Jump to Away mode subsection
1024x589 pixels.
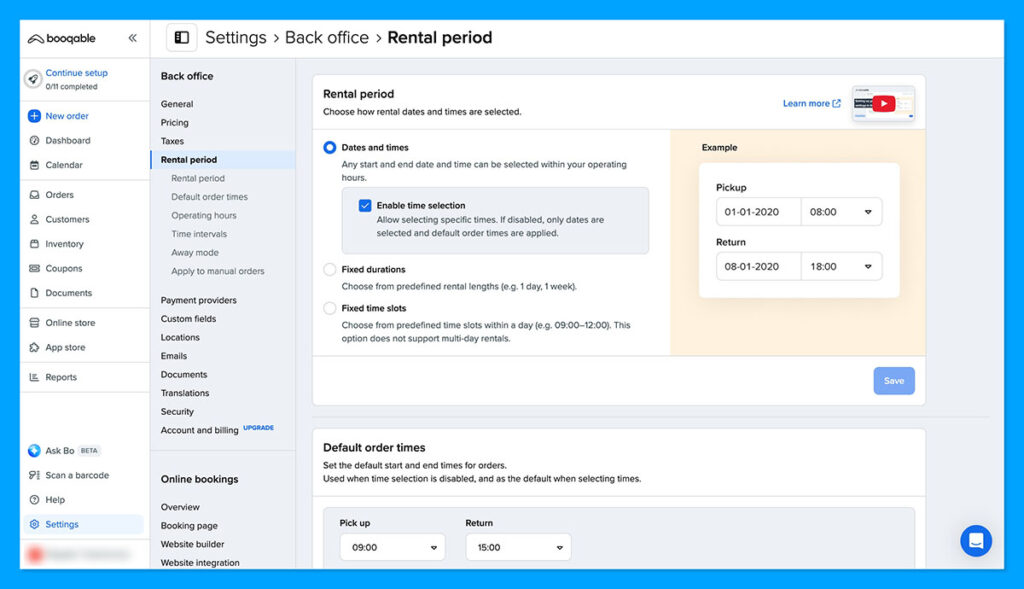[x=195, y=253]
